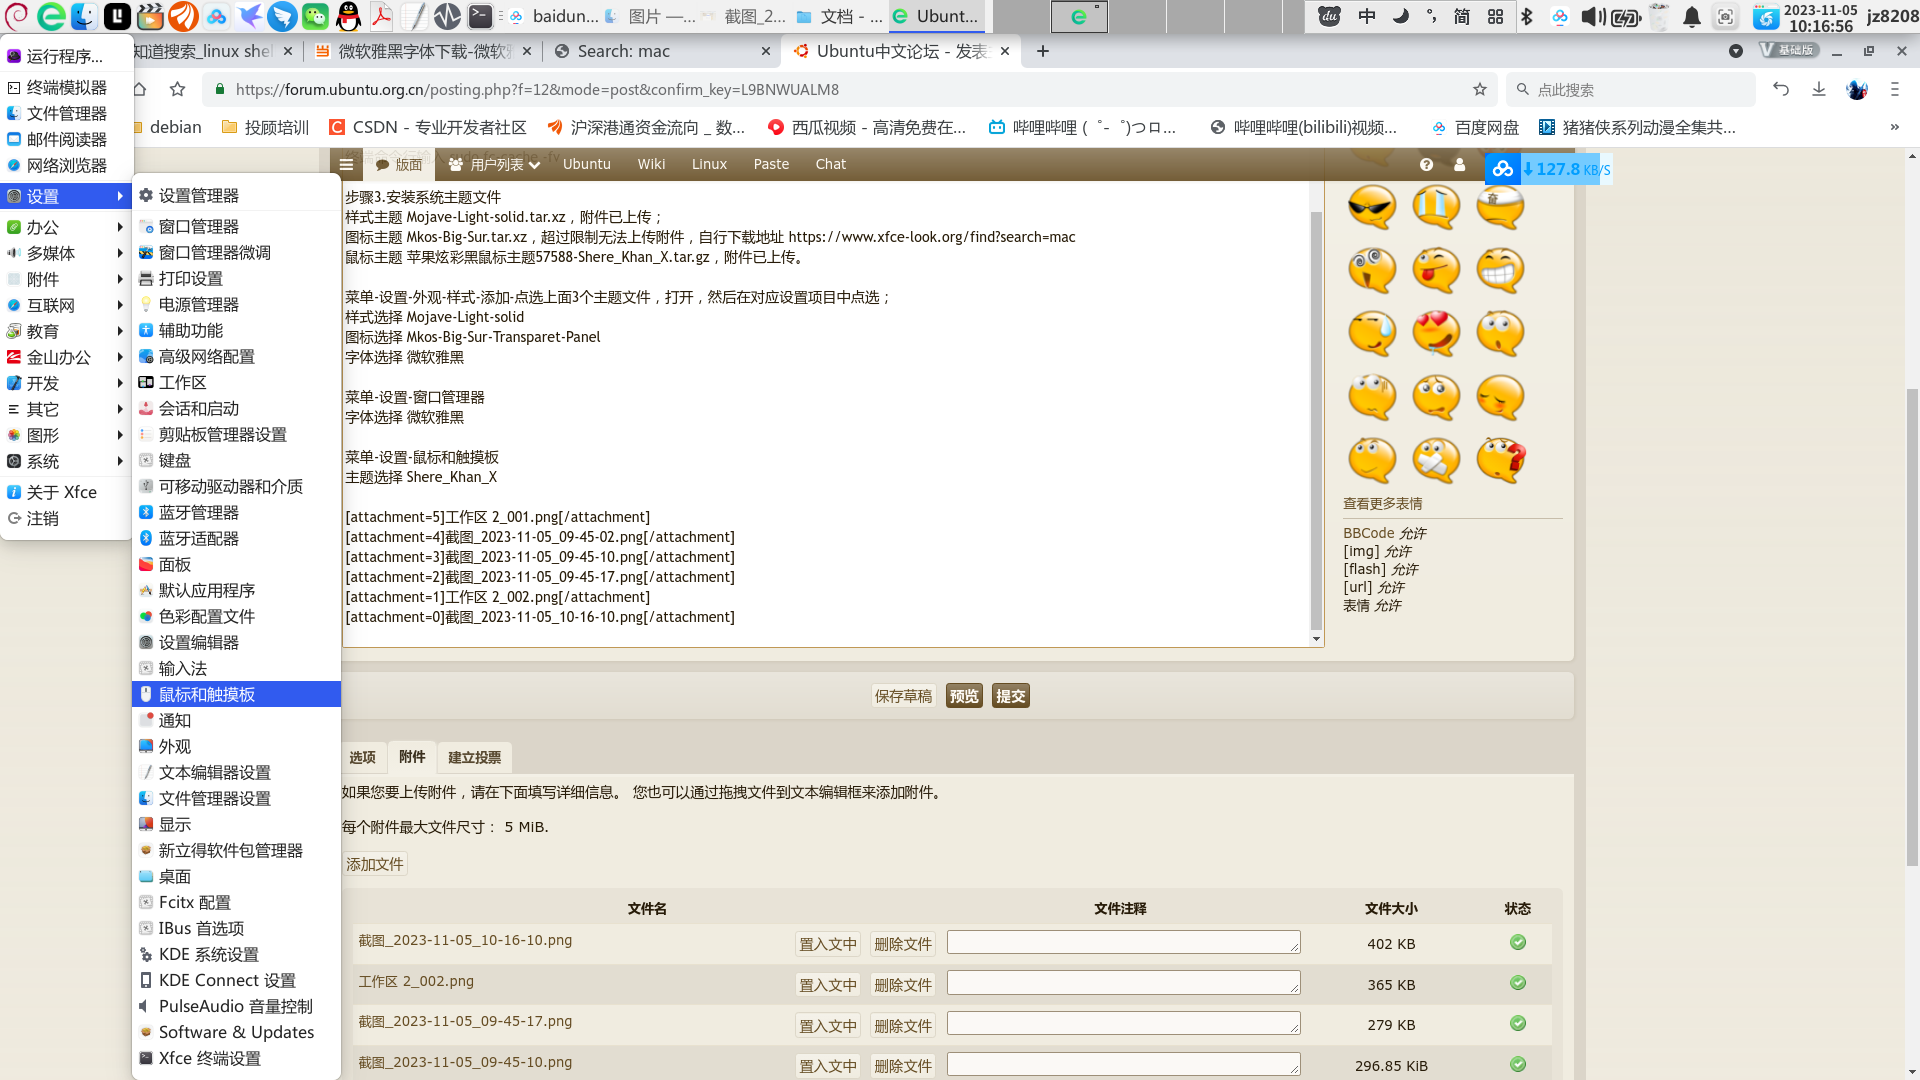
Task: Toggle punctuation mode in IME bar
Action: point(1431,16)
